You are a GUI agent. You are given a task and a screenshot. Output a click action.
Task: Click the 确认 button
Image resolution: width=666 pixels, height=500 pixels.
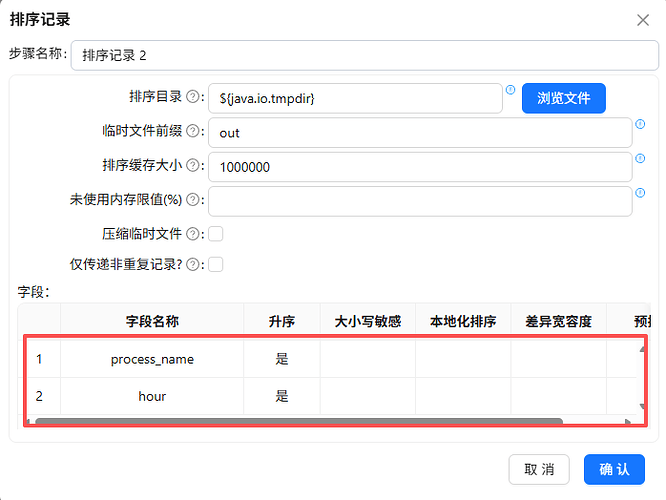pos(614,469)
